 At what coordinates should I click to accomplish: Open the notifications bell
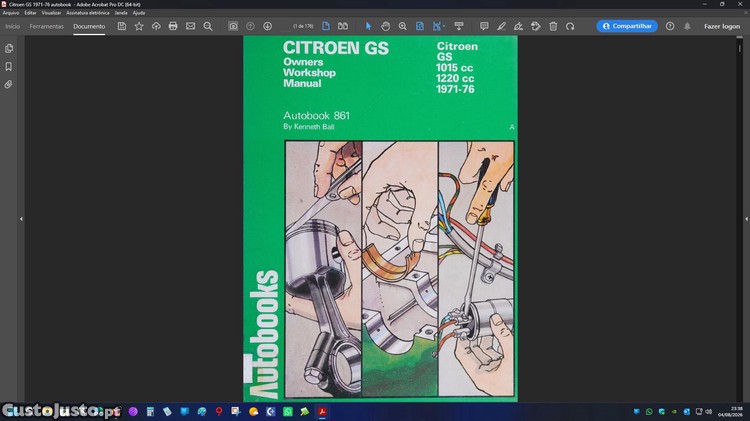point(687,26)
